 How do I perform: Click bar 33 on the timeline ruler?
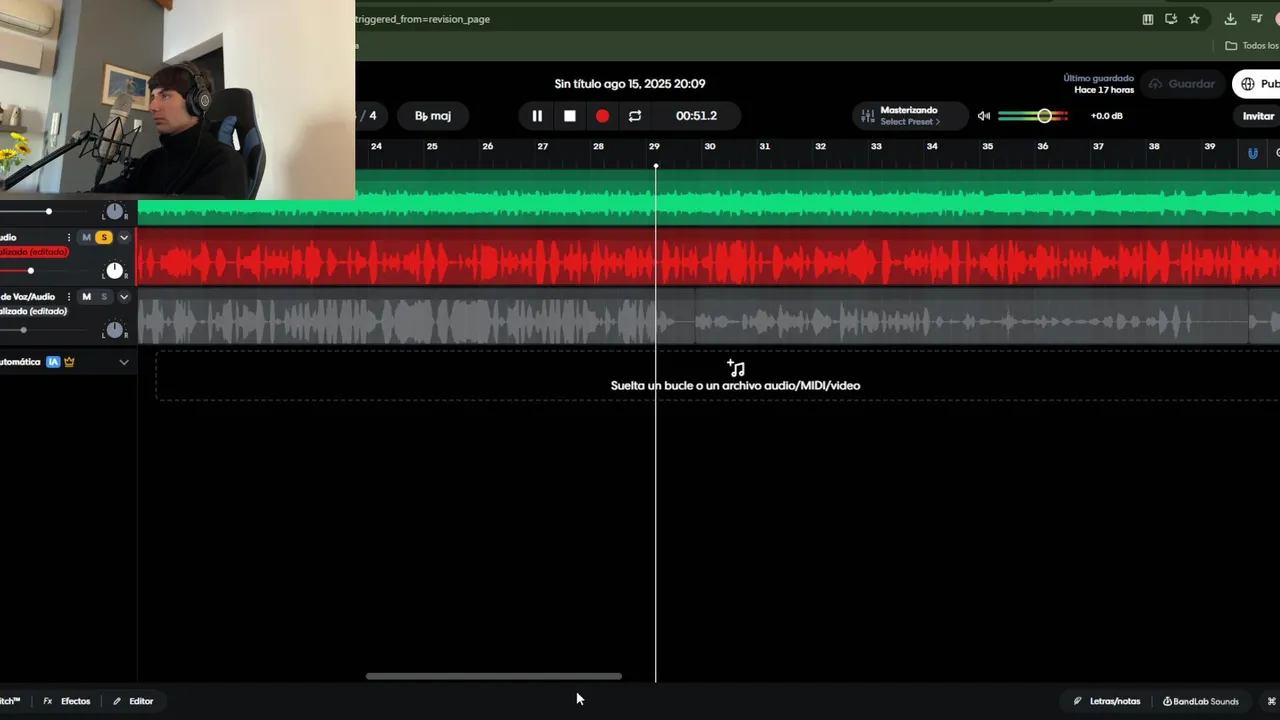(x=876, y=147)
